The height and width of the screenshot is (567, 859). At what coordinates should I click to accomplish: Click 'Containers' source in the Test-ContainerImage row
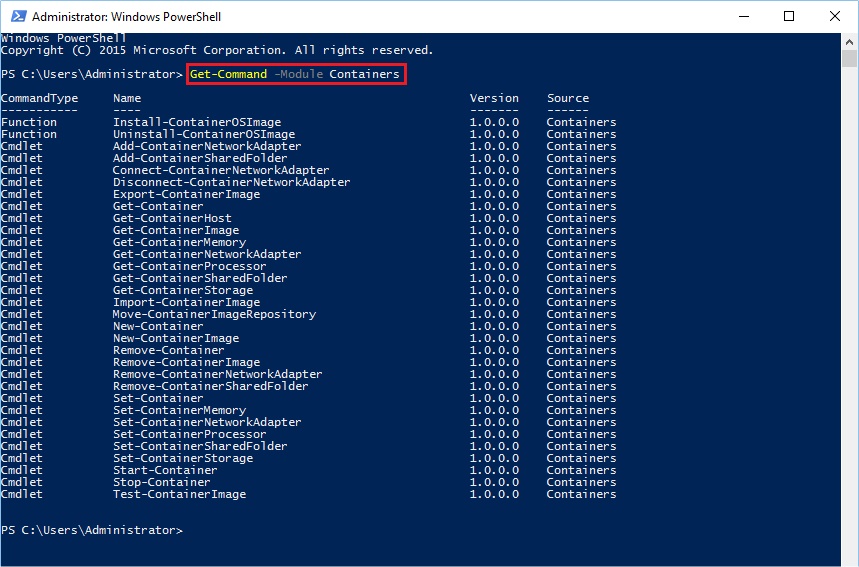point(581,494)
